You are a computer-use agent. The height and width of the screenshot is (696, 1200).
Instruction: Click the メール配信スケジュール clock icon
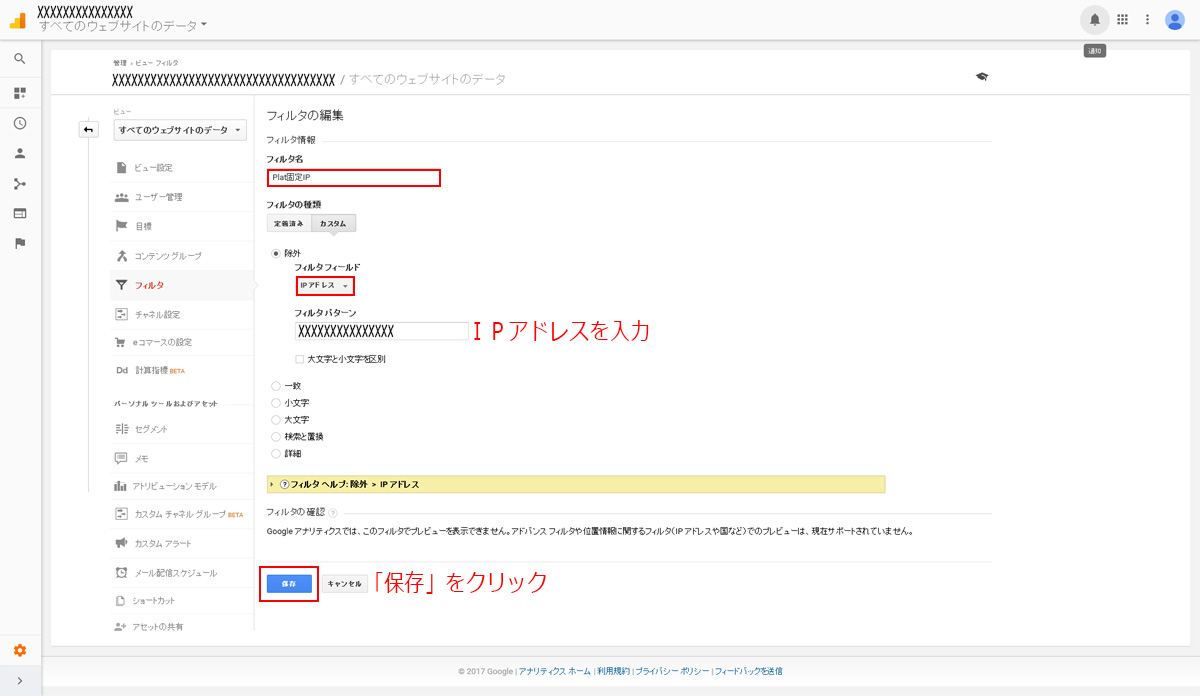click(121, 572)
